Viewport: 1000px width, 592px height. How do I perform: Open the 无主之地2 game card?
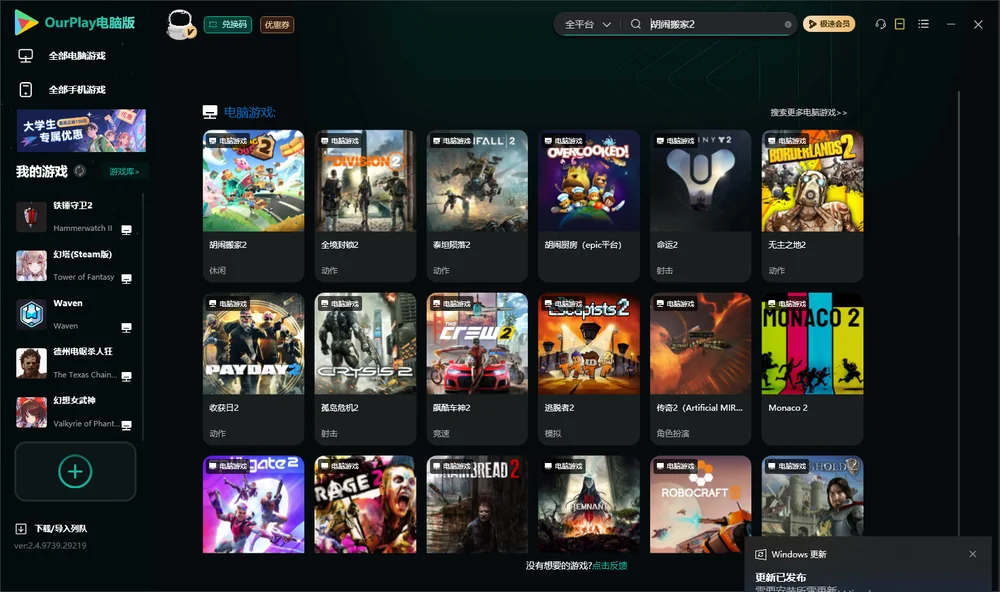point(812,205)
